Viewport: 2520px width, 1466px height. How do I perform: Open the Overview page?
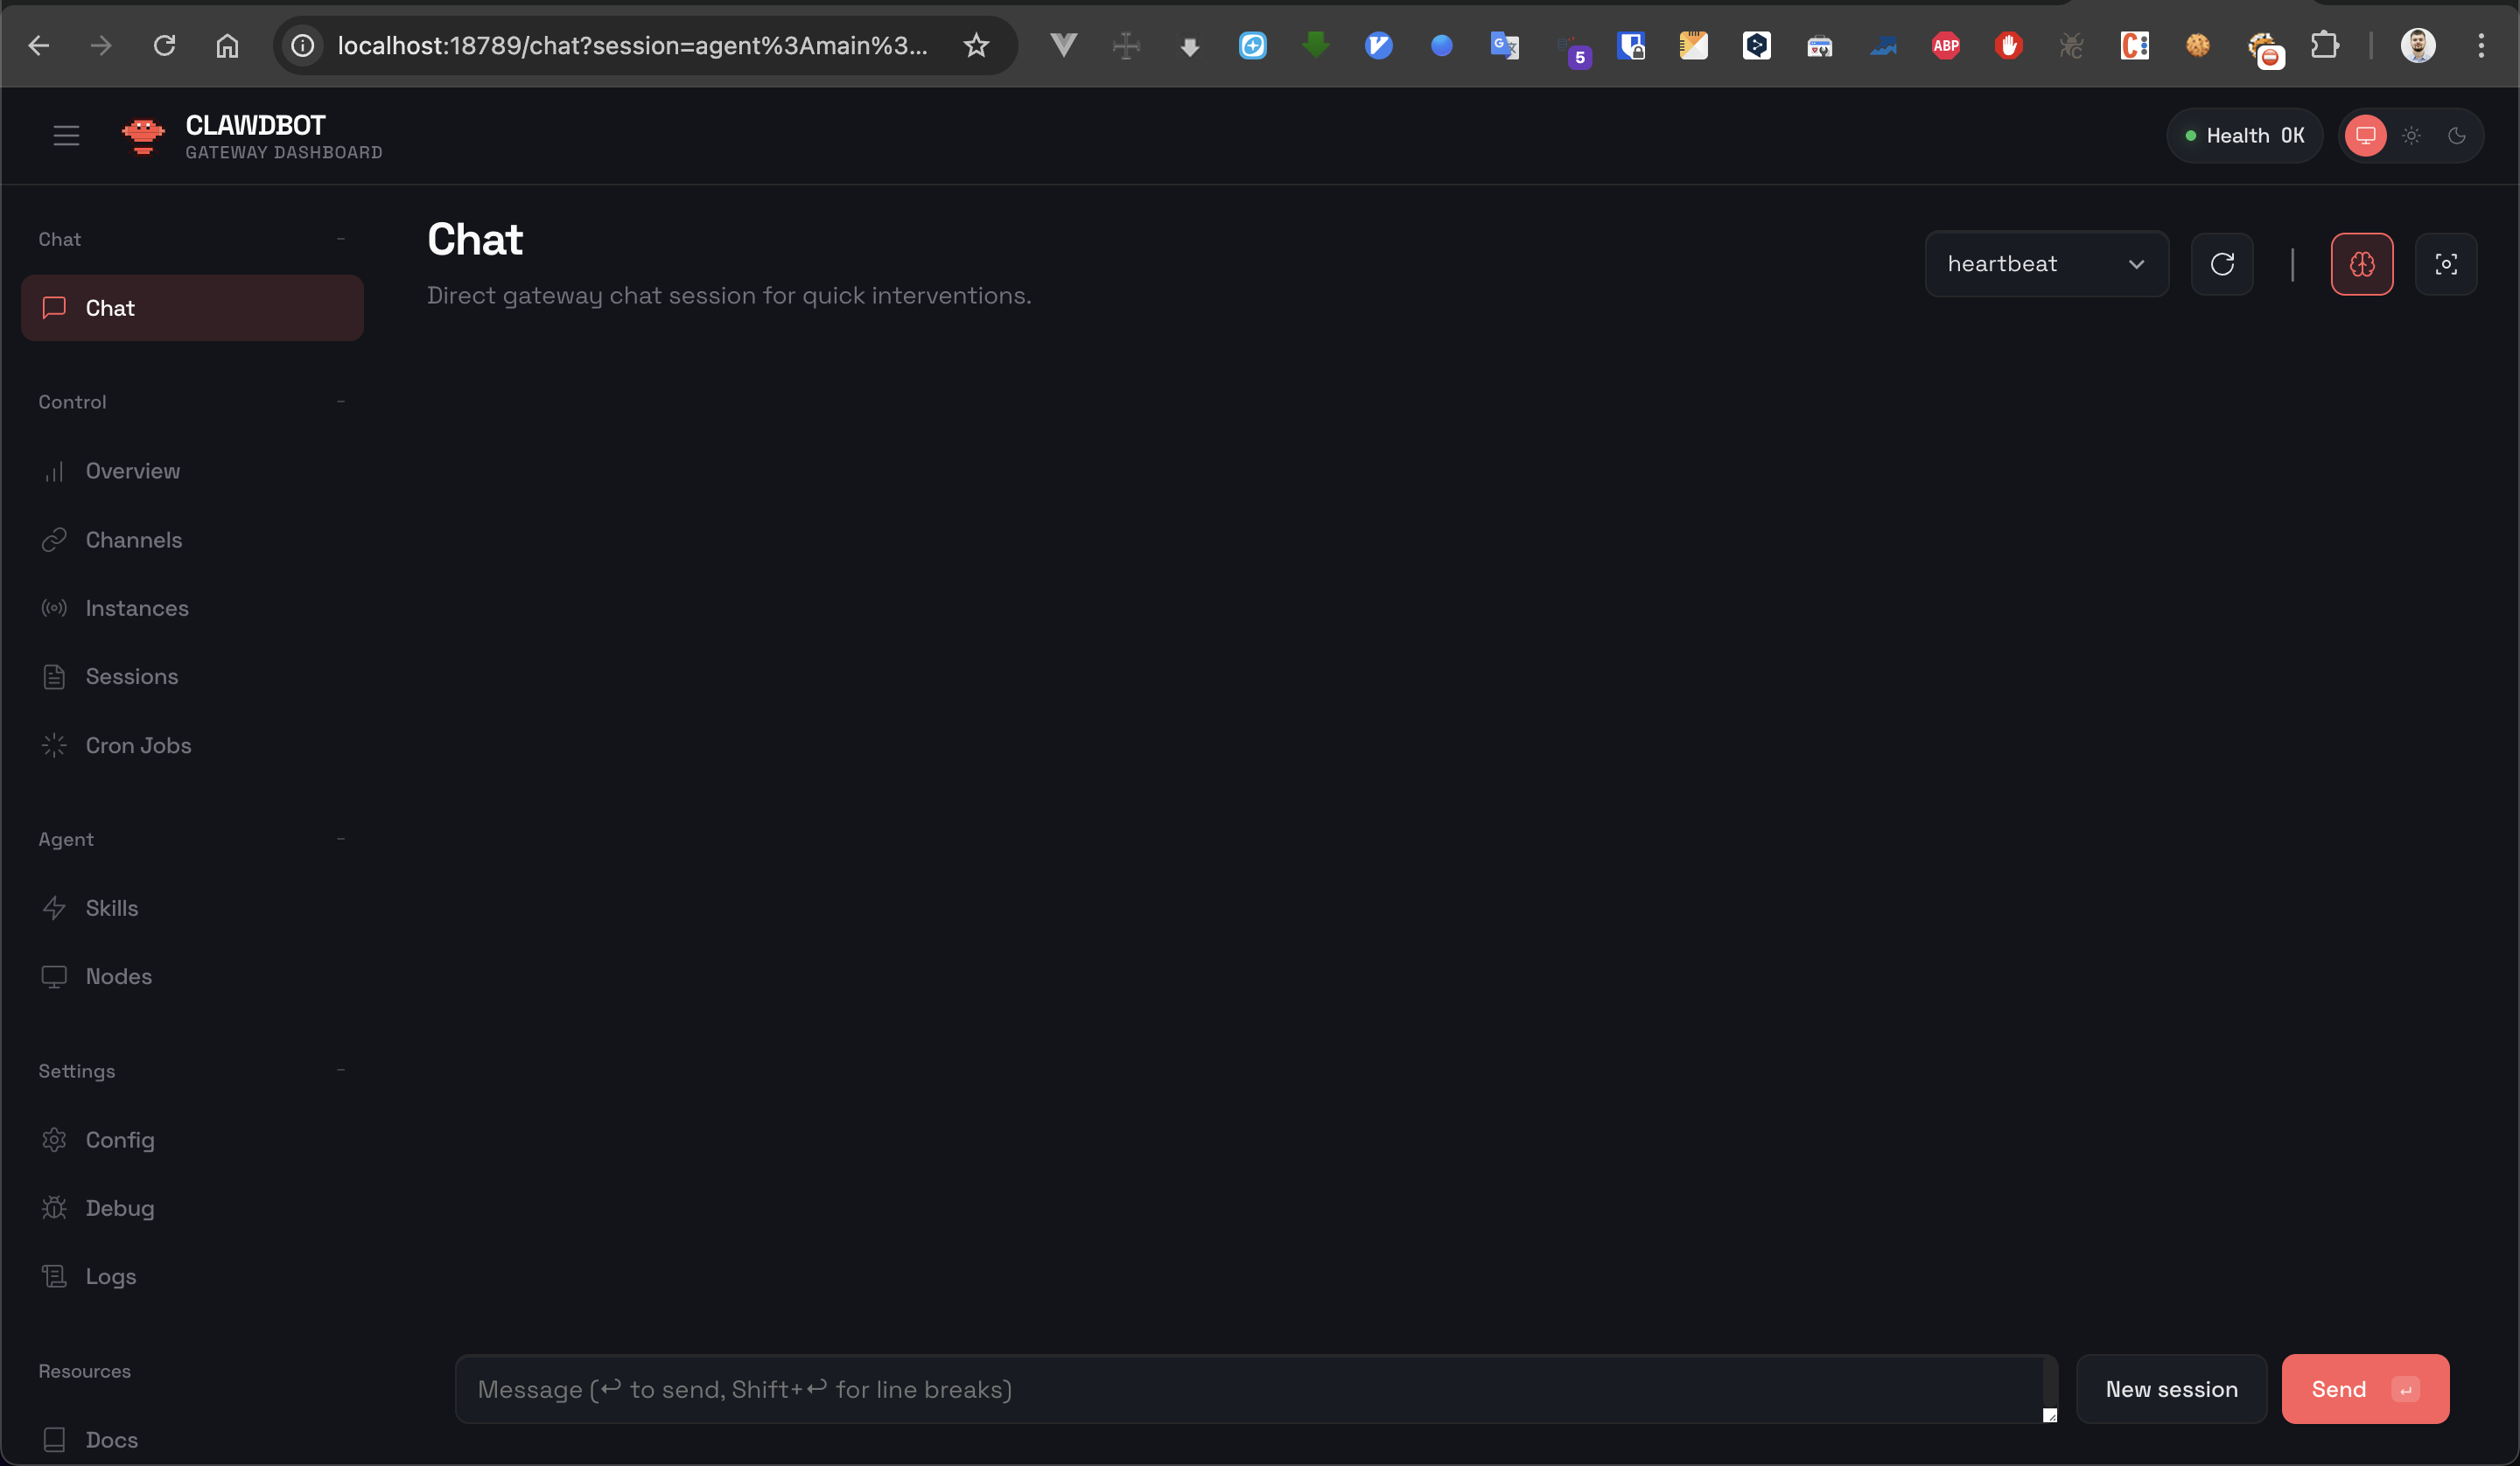pos(192,471)
